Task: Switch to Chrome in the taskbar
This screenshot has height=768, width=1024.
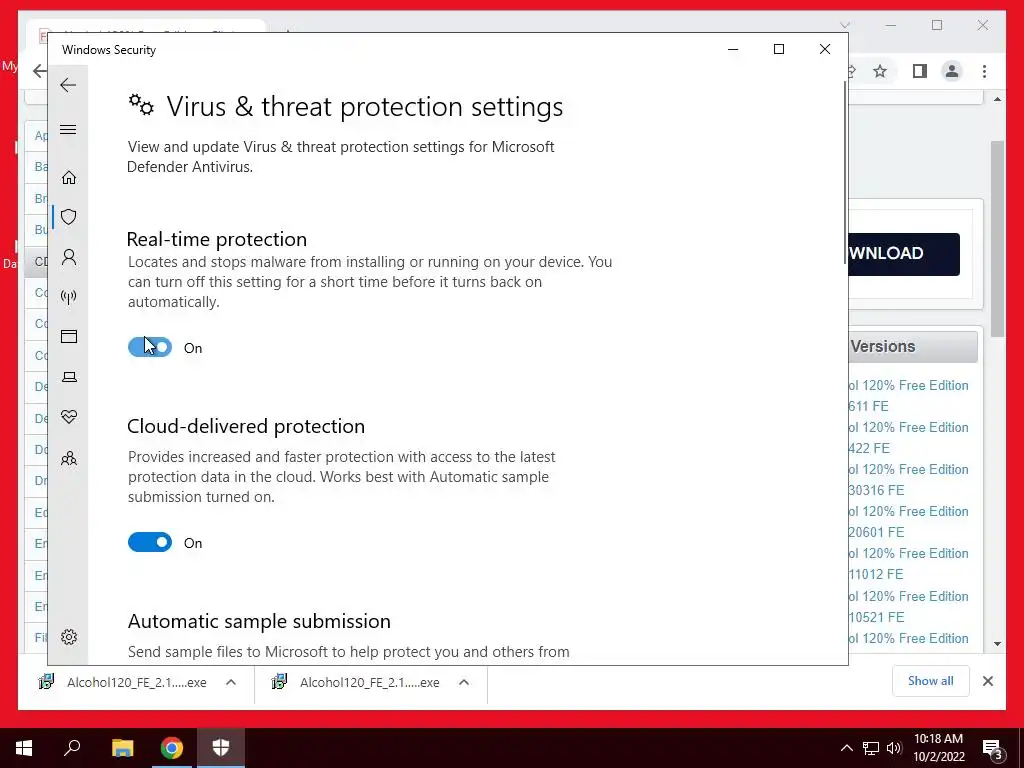Action: coord(172,748)
